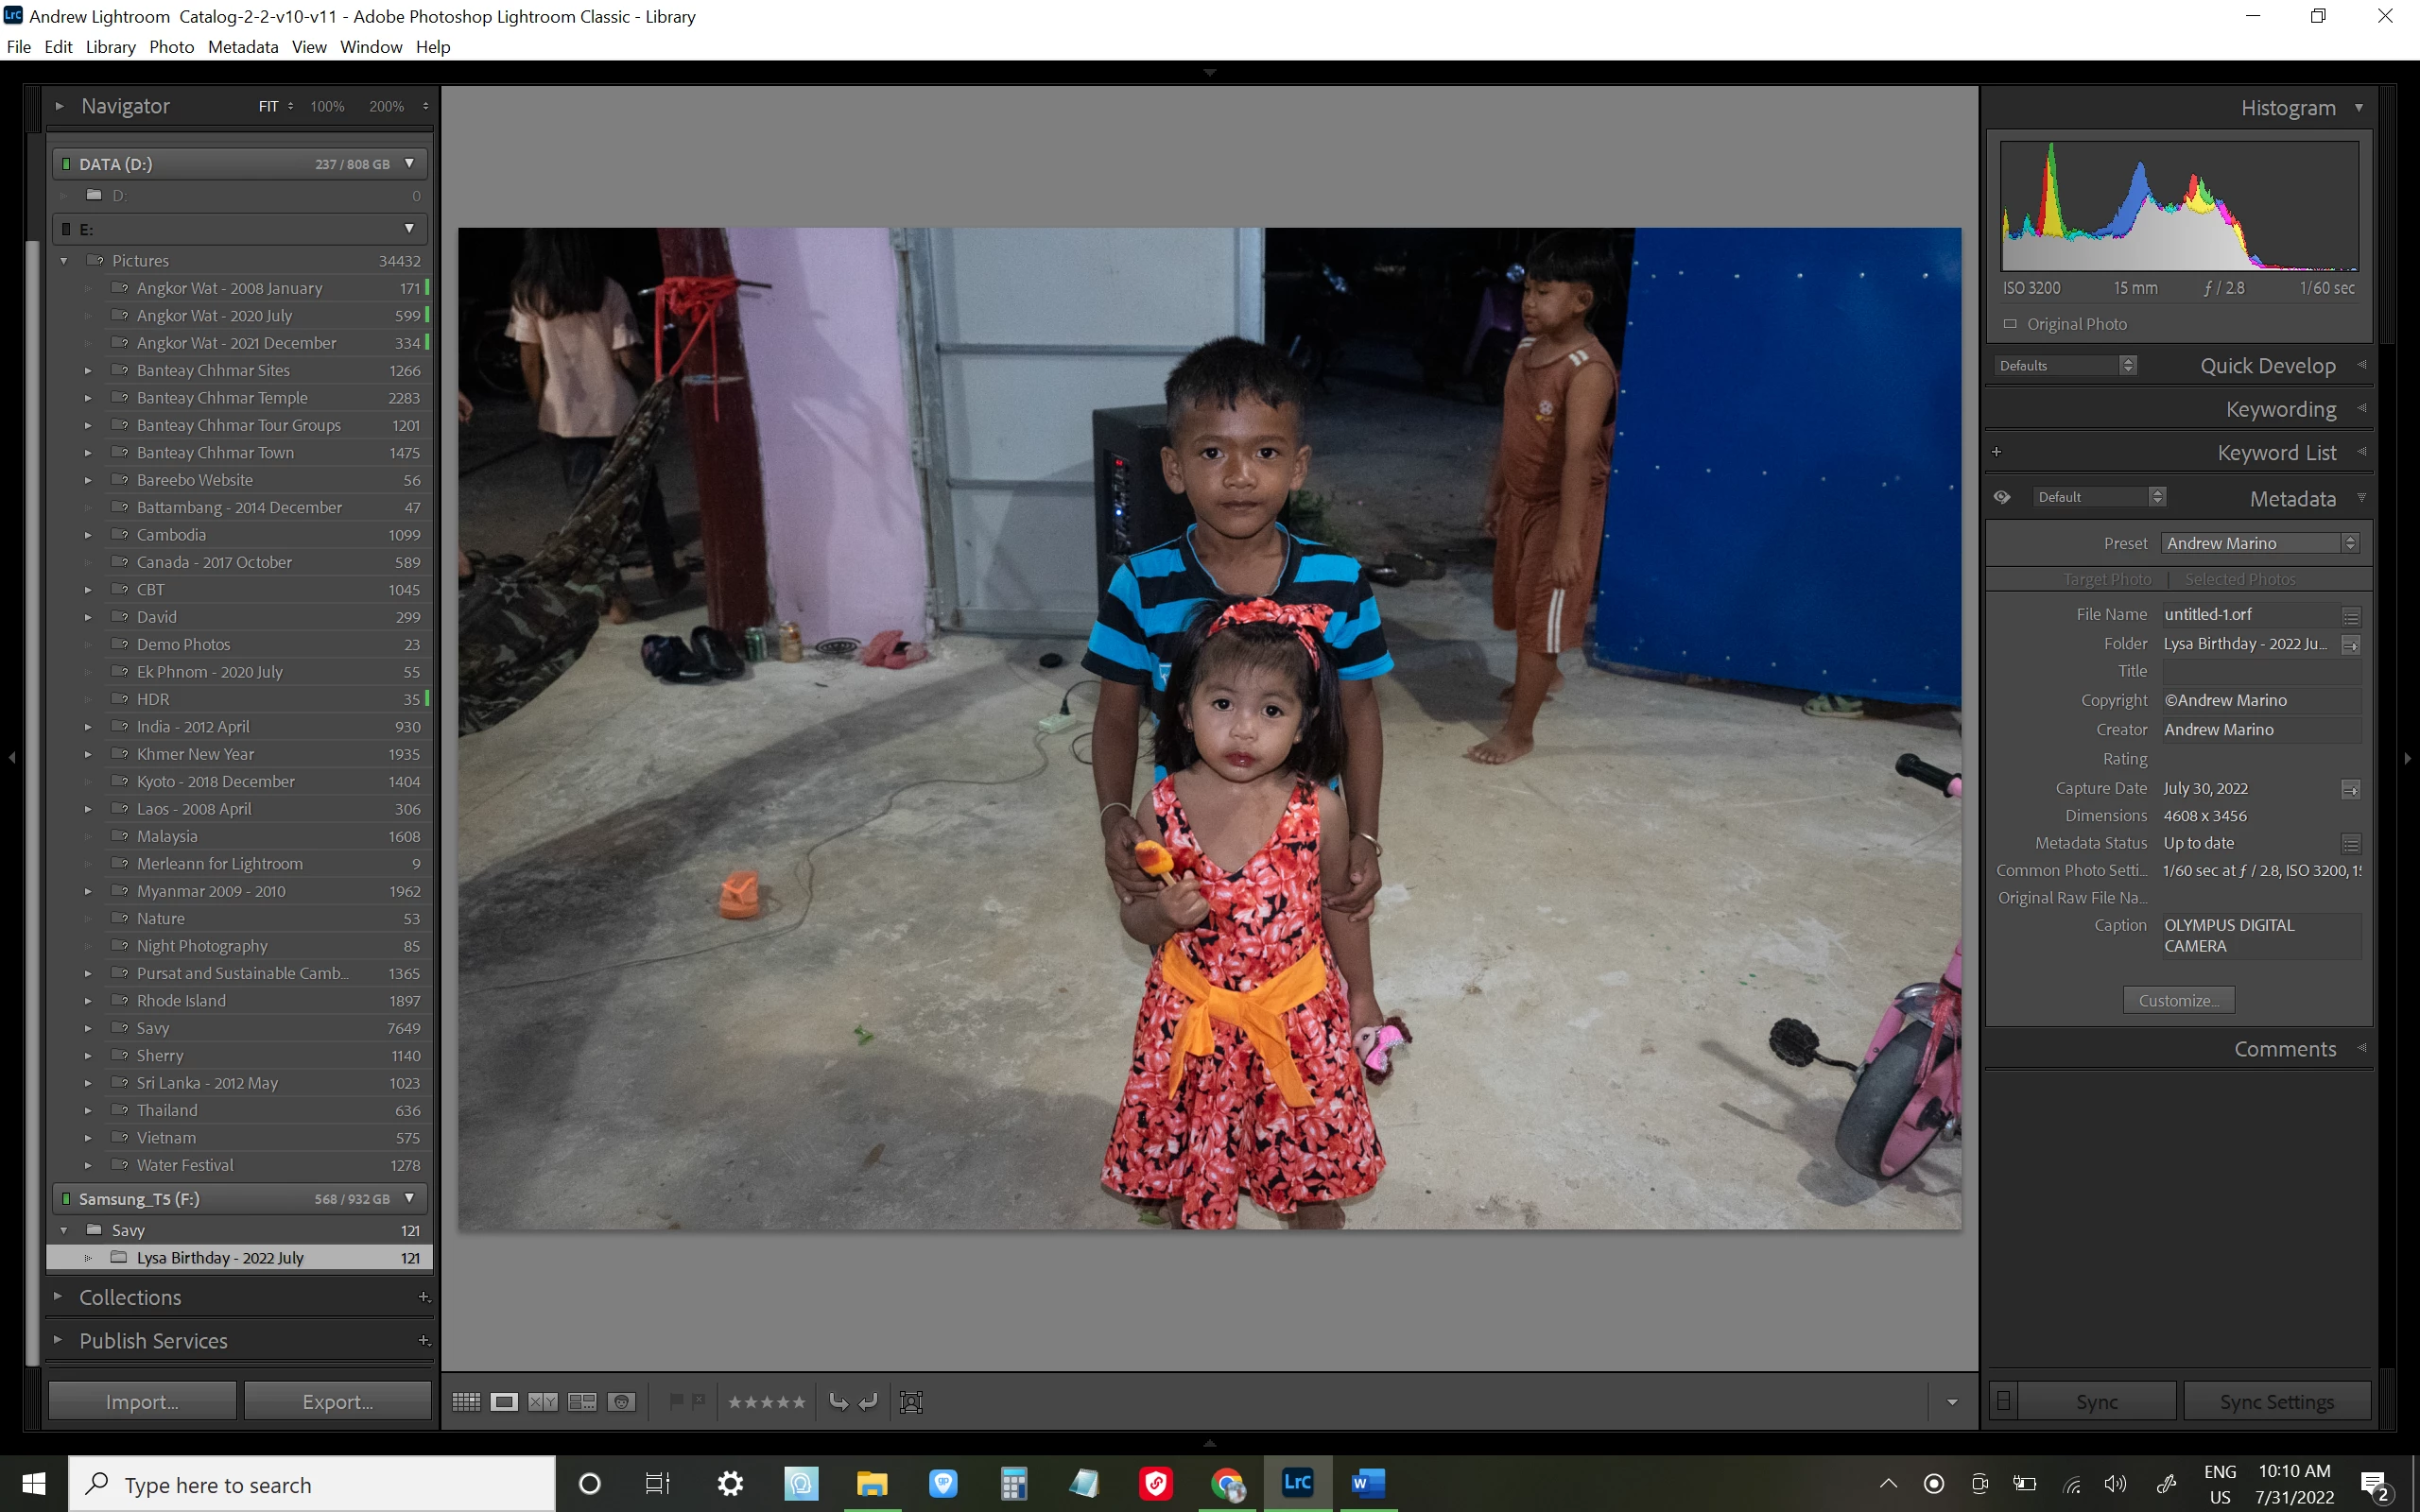Open the Metadata menu
The image size is (2420, 1512).
243,47
